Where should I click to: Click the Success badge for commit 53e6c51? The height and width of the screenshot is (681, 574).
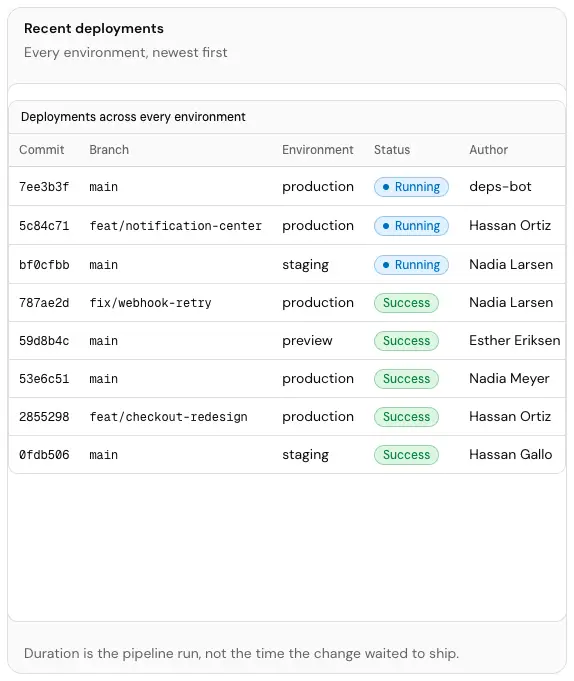click(x=406, y=379)
